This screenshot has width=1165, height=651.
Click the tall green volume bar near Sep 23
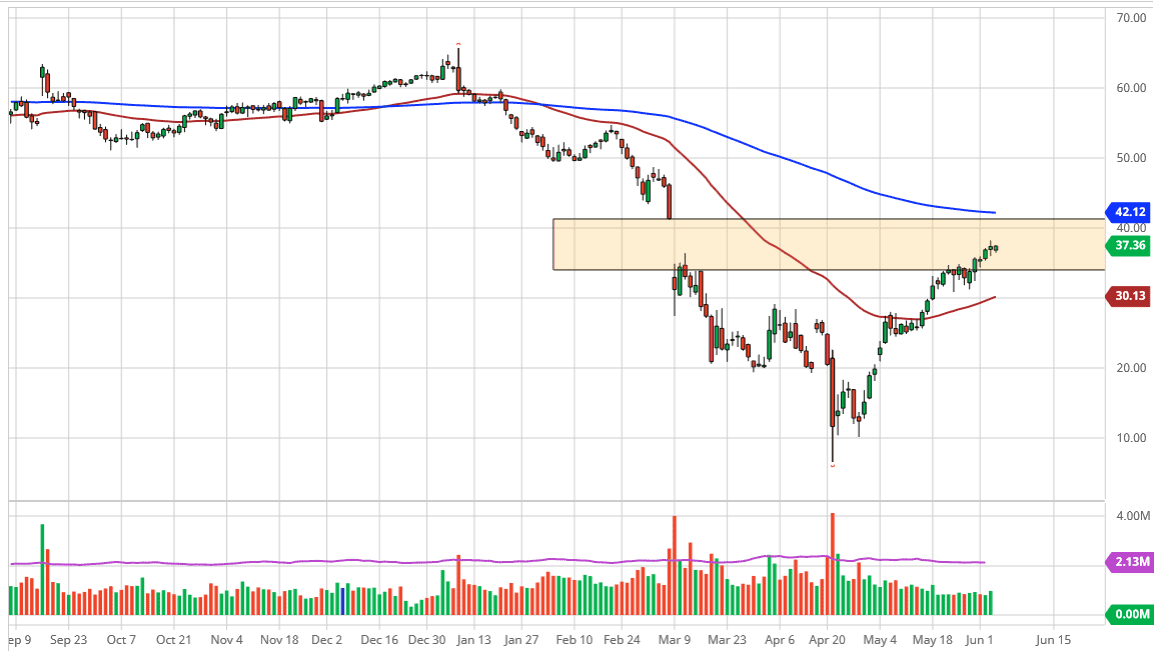pos(42,569)
